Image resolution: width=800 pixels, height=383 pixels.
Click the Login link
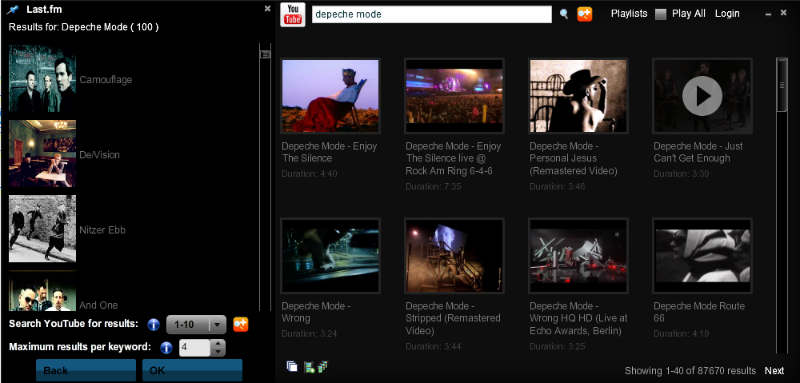(727, 14)
